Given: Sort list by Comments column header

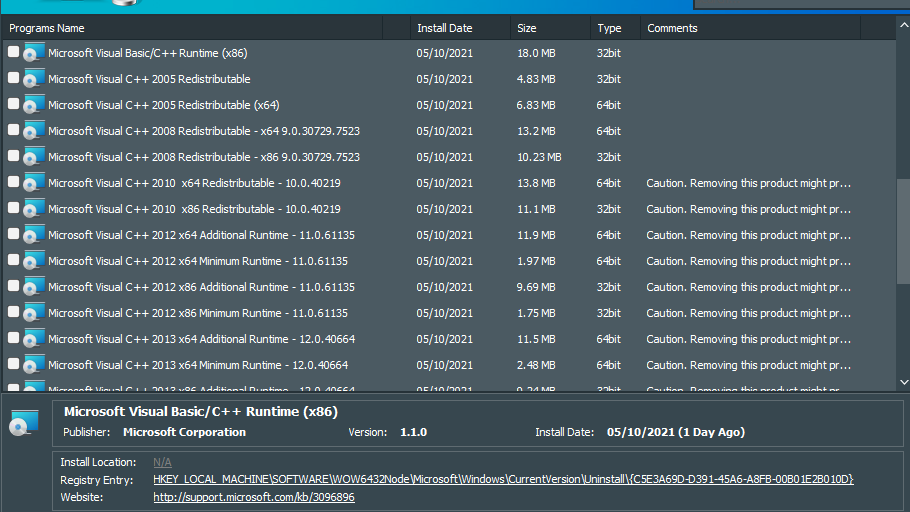Looking at the screenshot, I should pyautogui.click(x=750, y=28).
